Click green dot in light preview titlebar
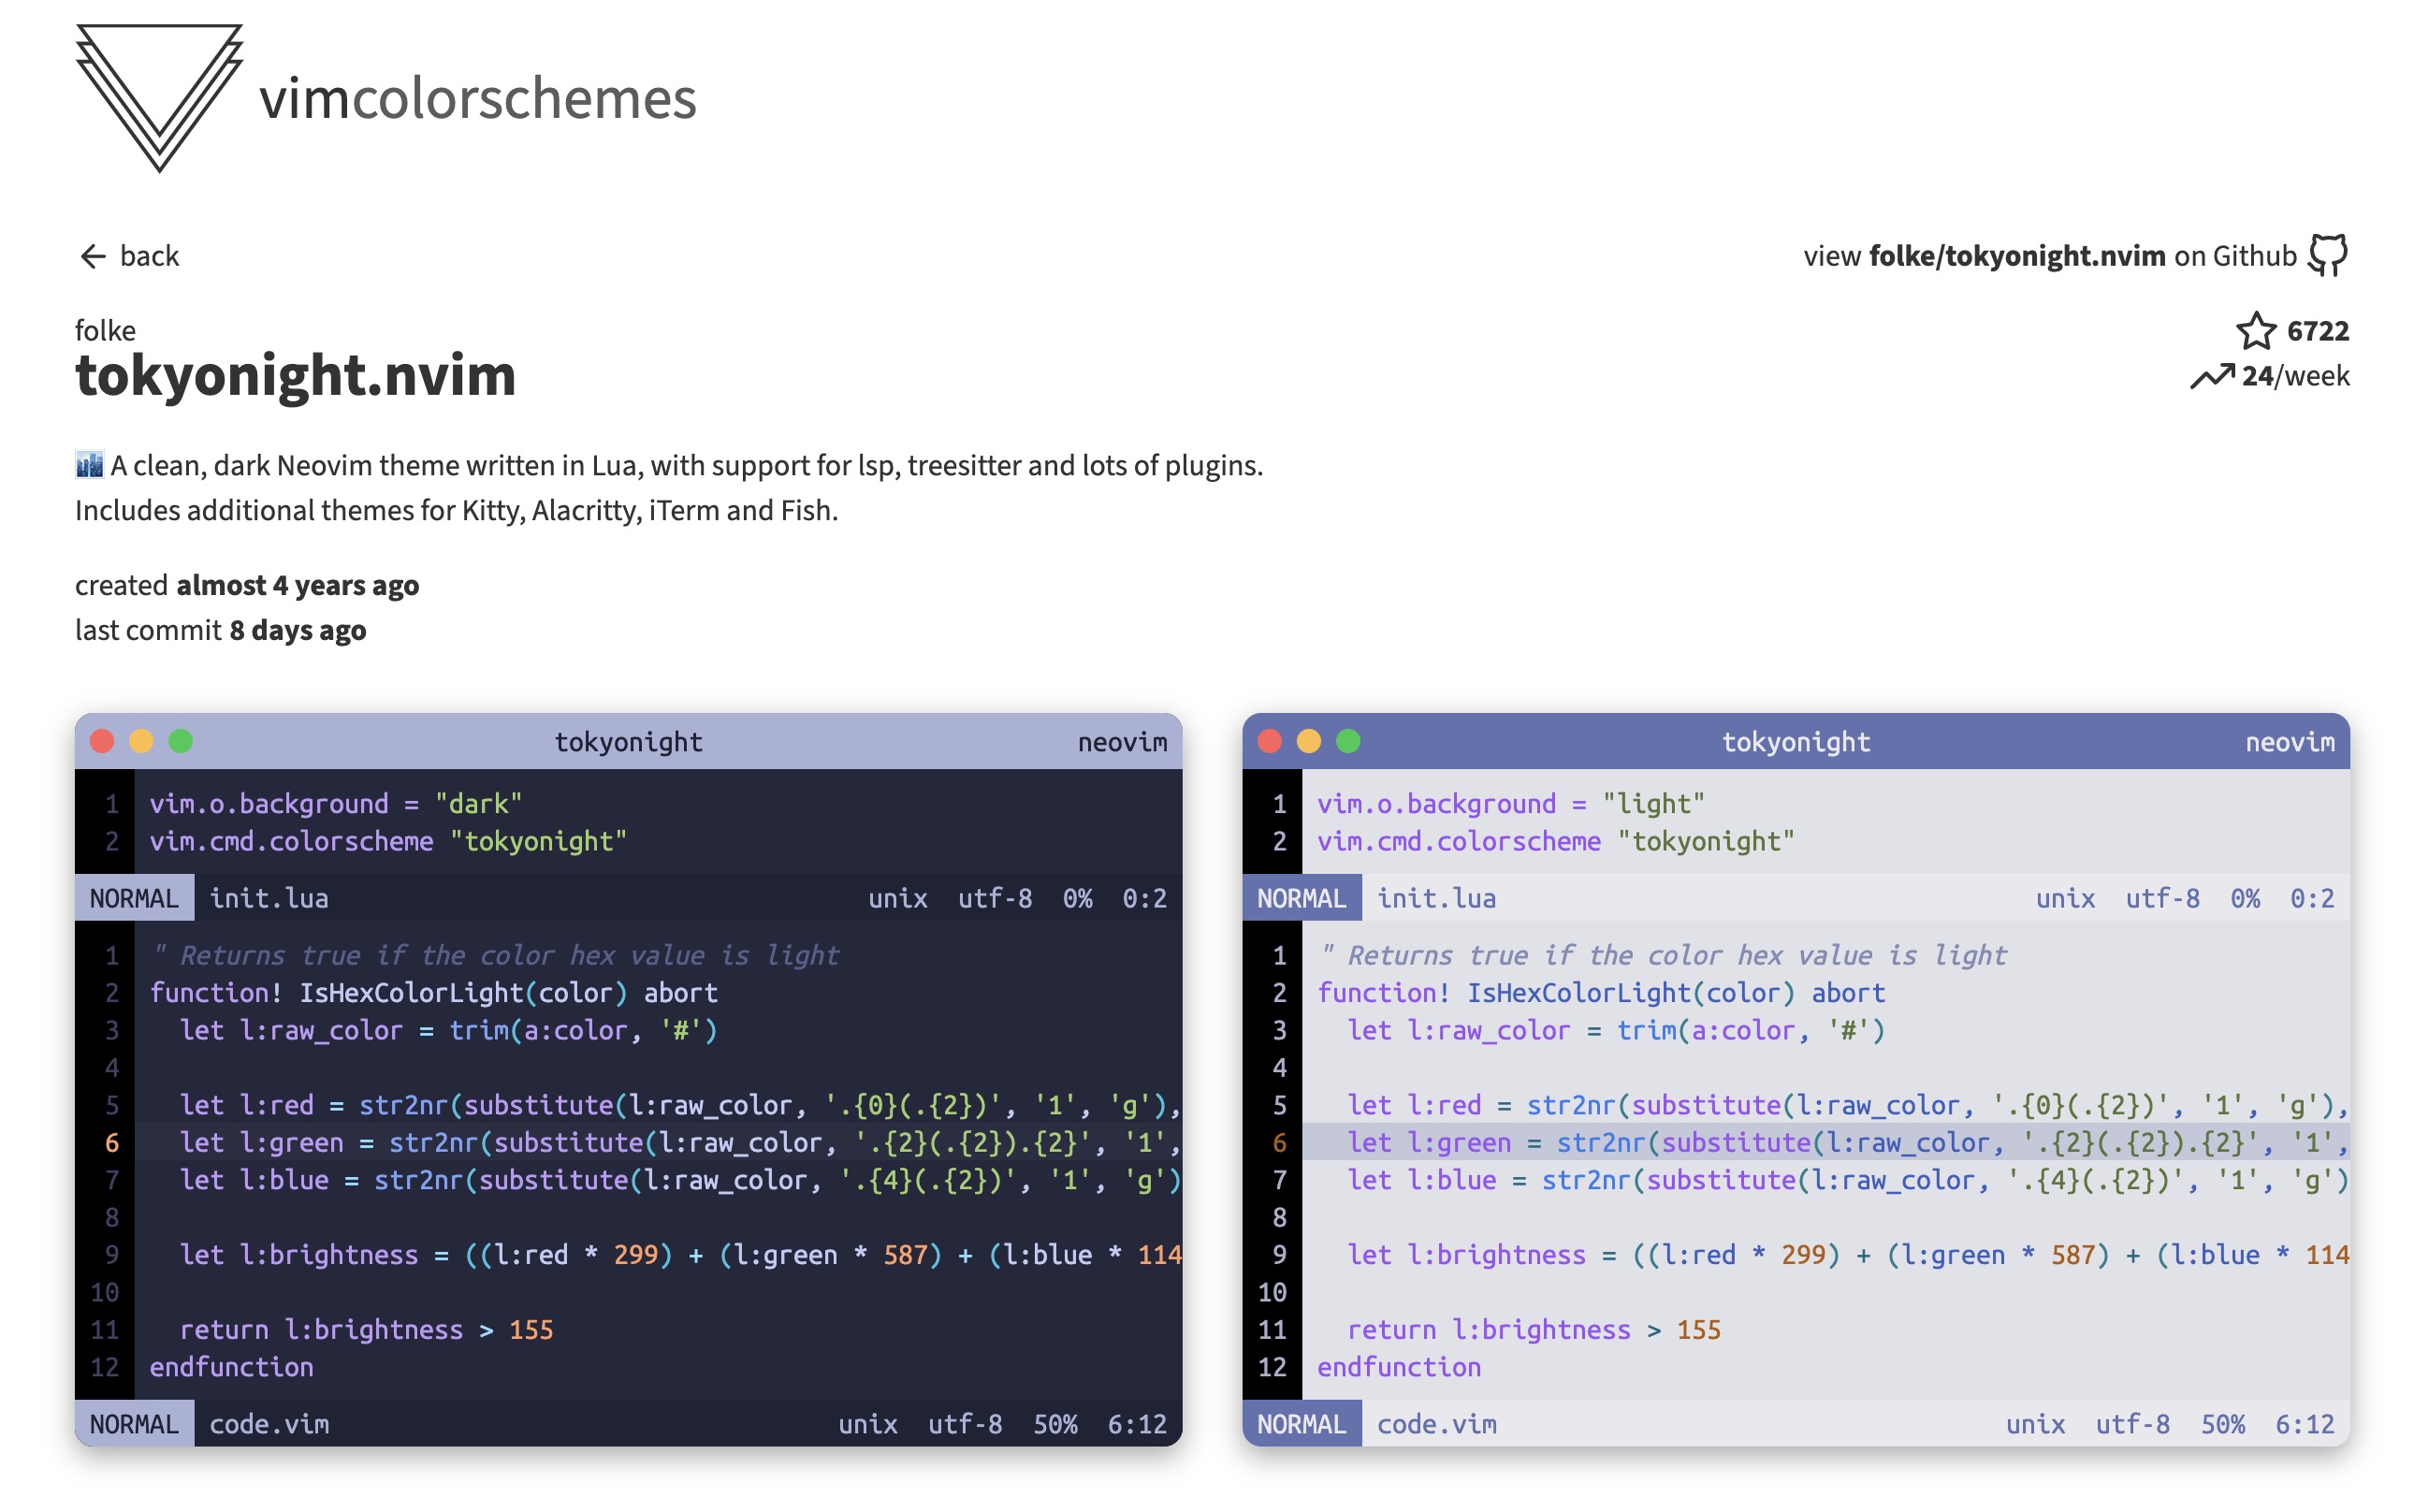 coord(1348,741)
